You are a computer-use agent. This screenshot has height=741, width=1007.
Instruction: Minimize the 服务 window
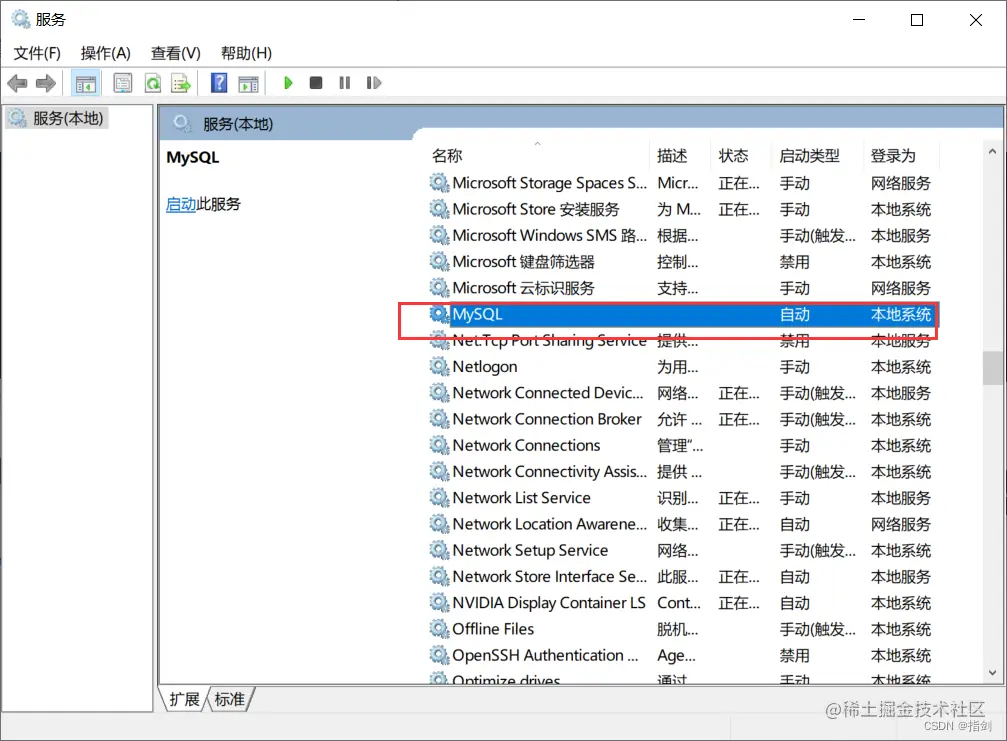coord(859,20)
